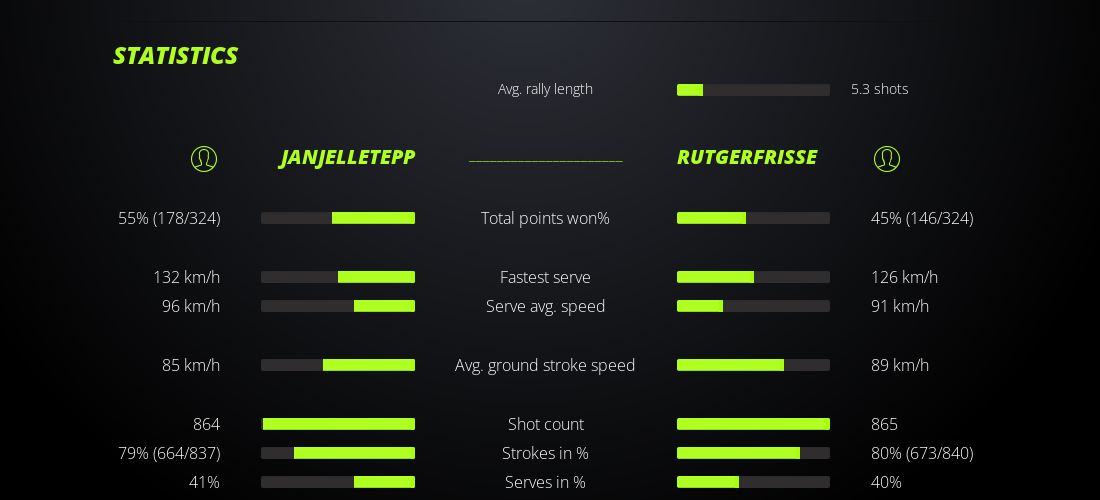Image resolution: width=1100 pixels, height=500 pixels.
Task: Click Rutgerfrisse's Avg. ground stroke speed bar
Action: pos(753,365)
